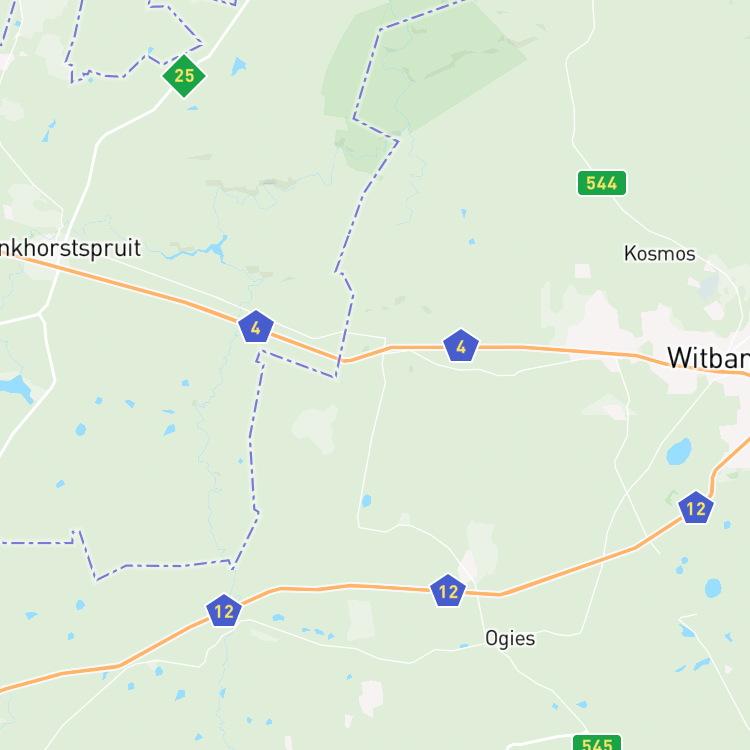Viewport: 750px width, 750px height.
Task: Select the Bronkhorstspruit town label
Action: tap(70, 248)
